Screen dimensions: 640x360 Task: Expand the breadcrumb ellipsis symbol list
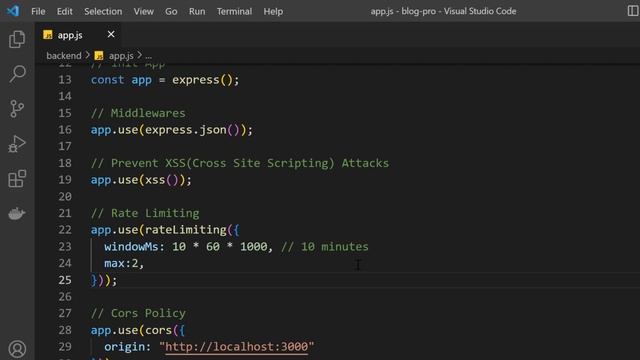[149, 56]
